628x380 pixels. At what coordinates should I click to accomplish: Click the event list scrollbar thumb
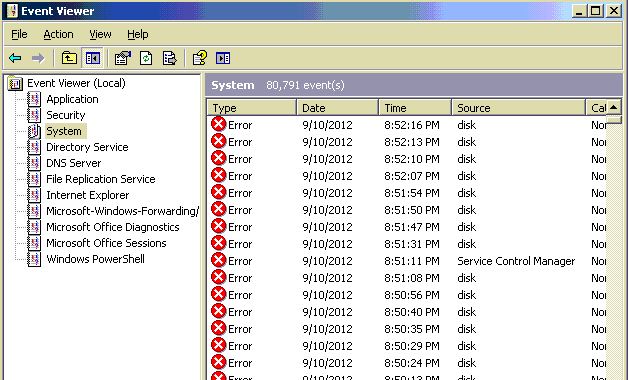(614, 119)
